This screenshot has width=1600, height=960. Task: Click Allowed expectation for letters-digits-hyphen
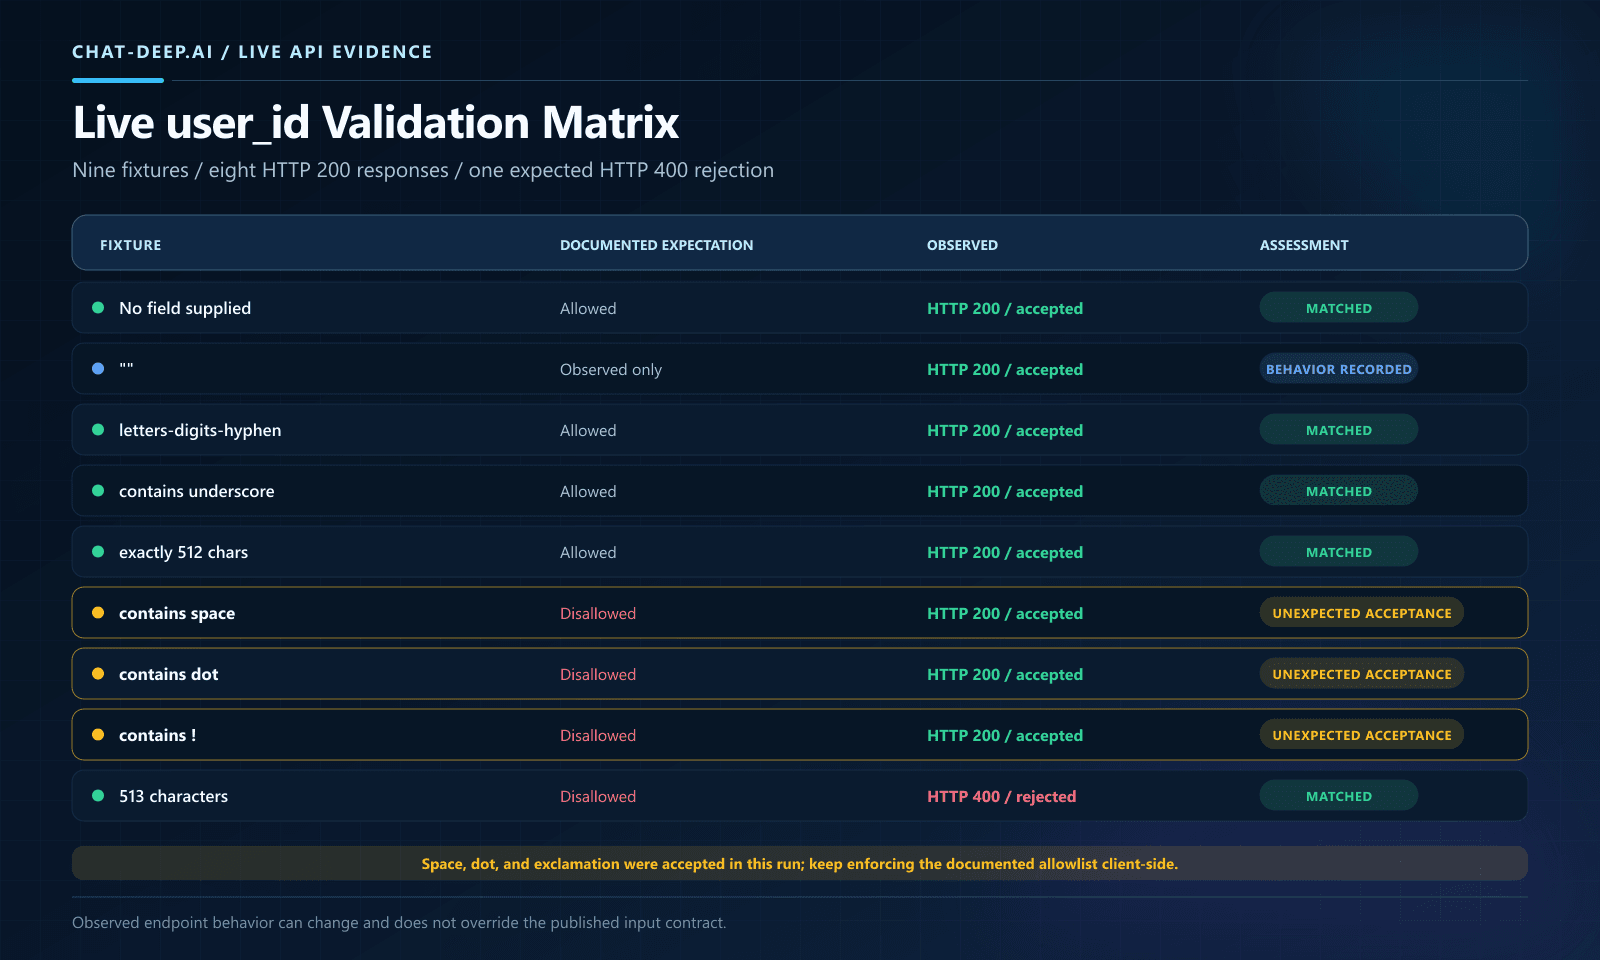[x=588, y=430]
